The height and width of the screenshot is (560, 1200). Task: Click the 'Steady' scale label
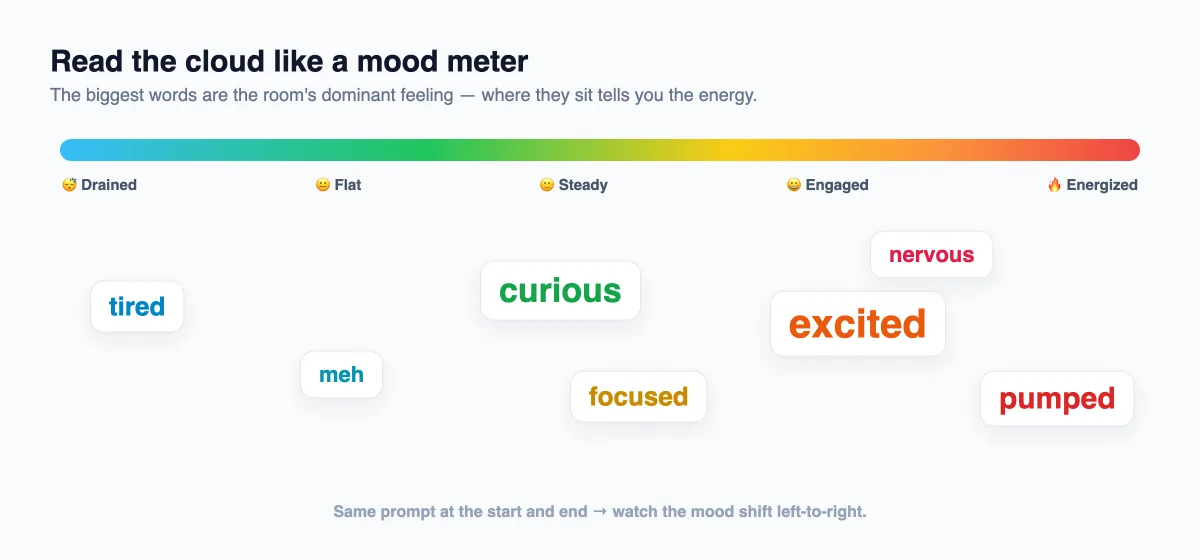583,185
